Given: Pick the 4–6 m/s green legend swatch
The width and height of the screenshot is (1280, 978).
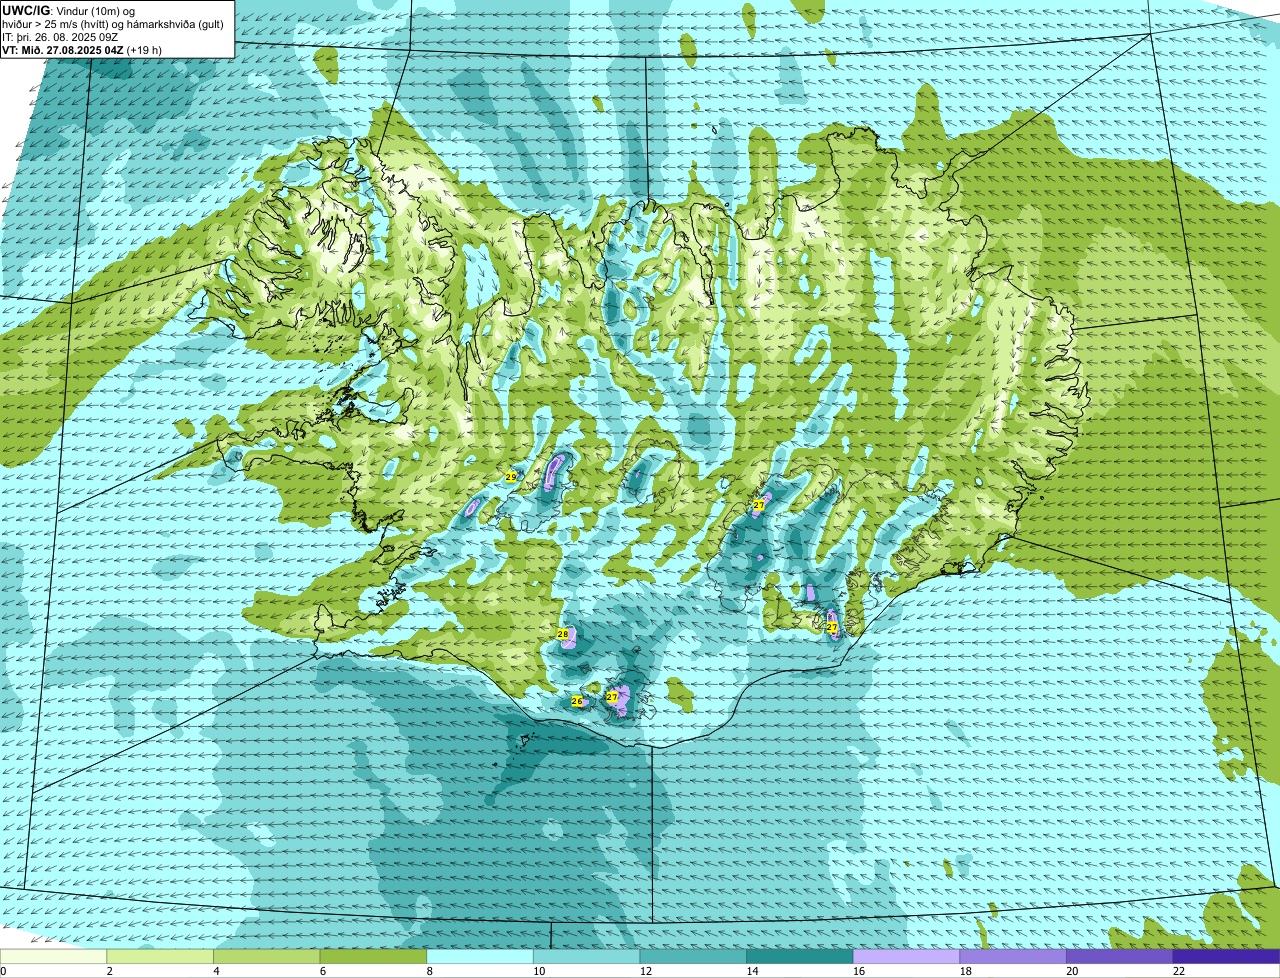Looking at the screenshot, I should pos(267,957).
